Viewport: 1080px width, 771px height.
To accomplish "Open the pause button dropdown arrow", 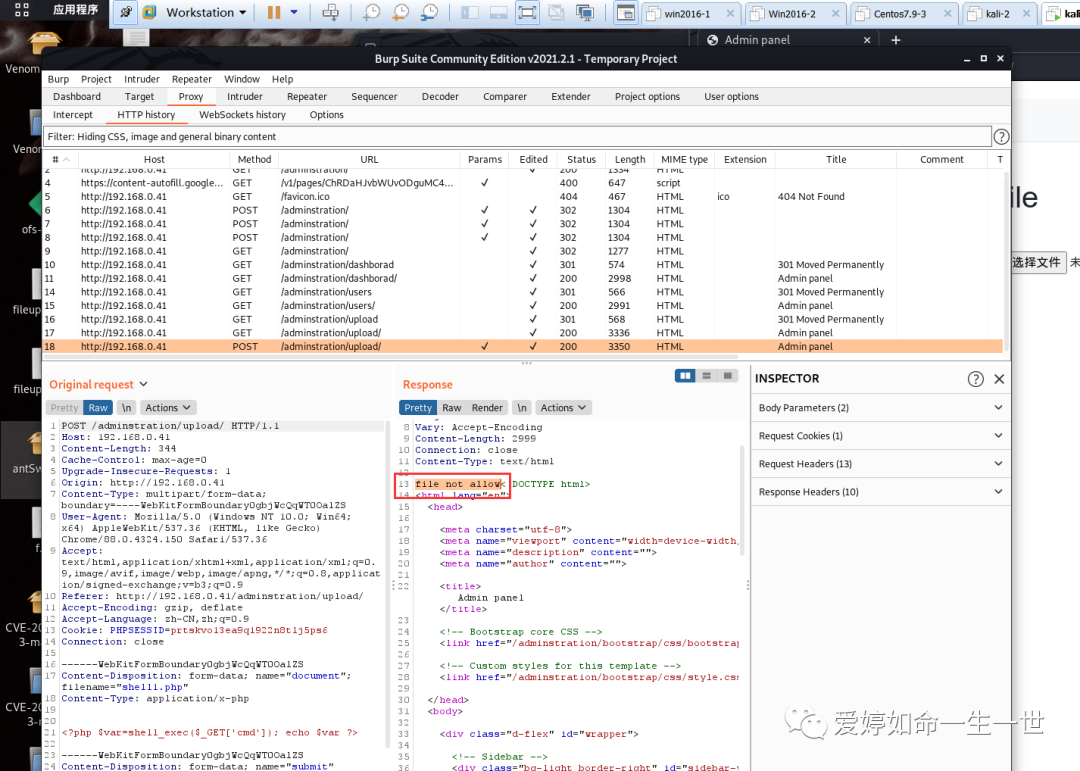I will click(294, 12).
